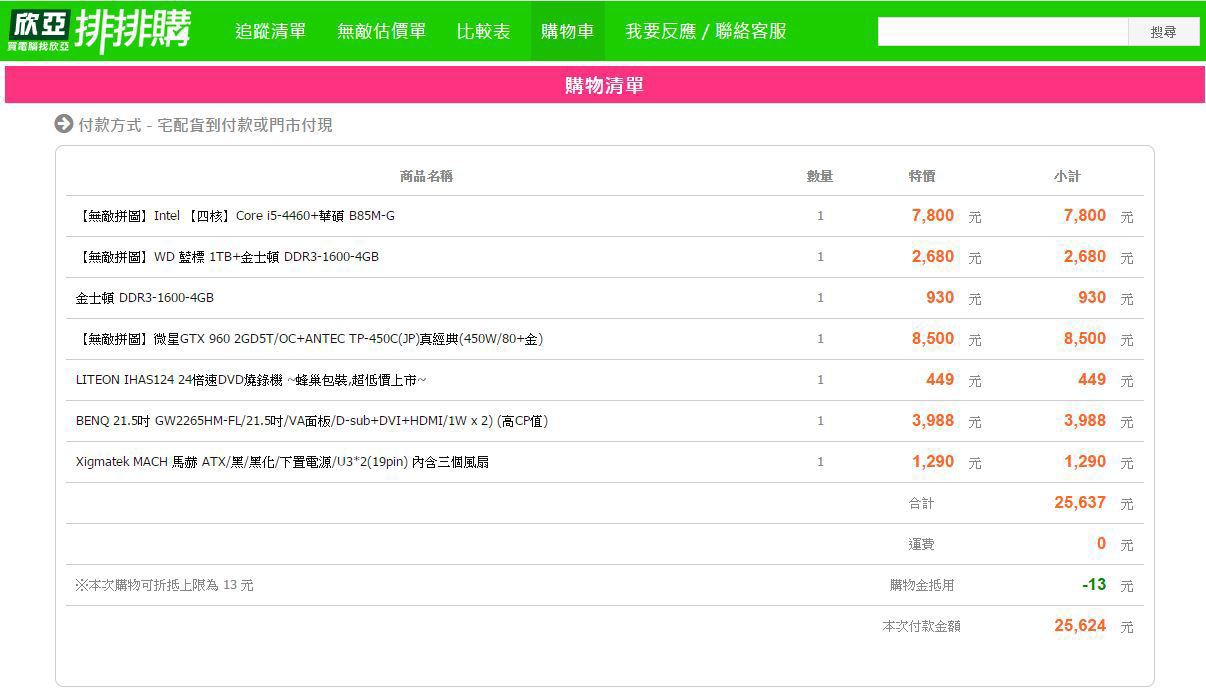Click the pink 購物清單 header bar
1206x691 pixels.
click(604, 85)
